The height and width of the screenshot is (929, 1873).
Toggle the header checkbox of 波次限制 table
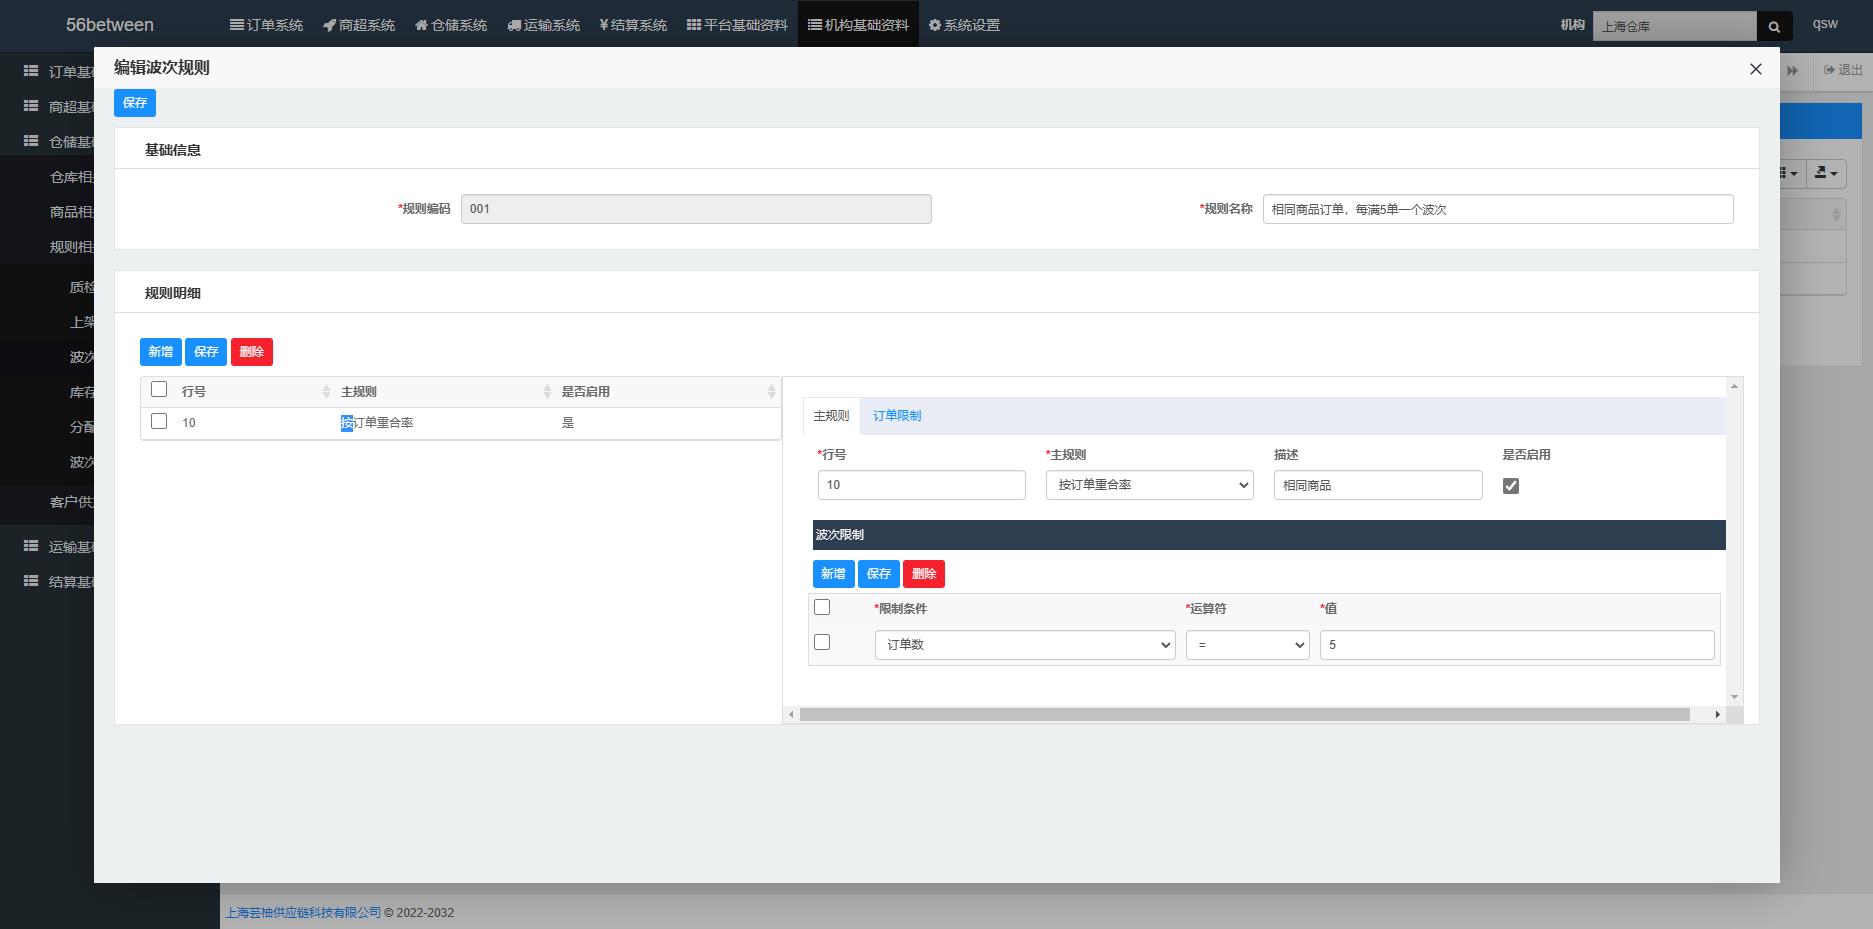[x=822, y=607]
